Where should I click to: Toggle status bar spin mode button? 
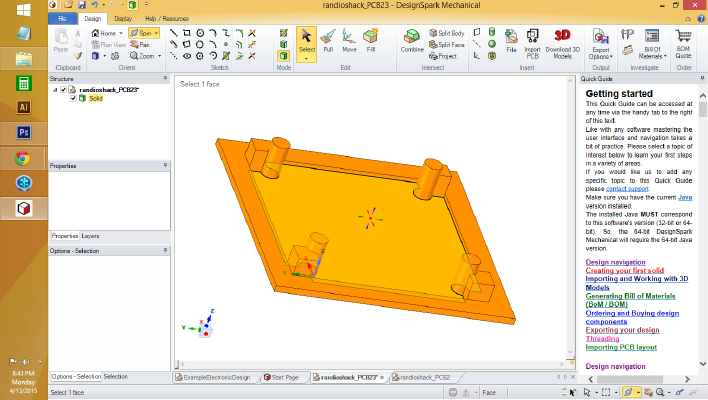628,392
